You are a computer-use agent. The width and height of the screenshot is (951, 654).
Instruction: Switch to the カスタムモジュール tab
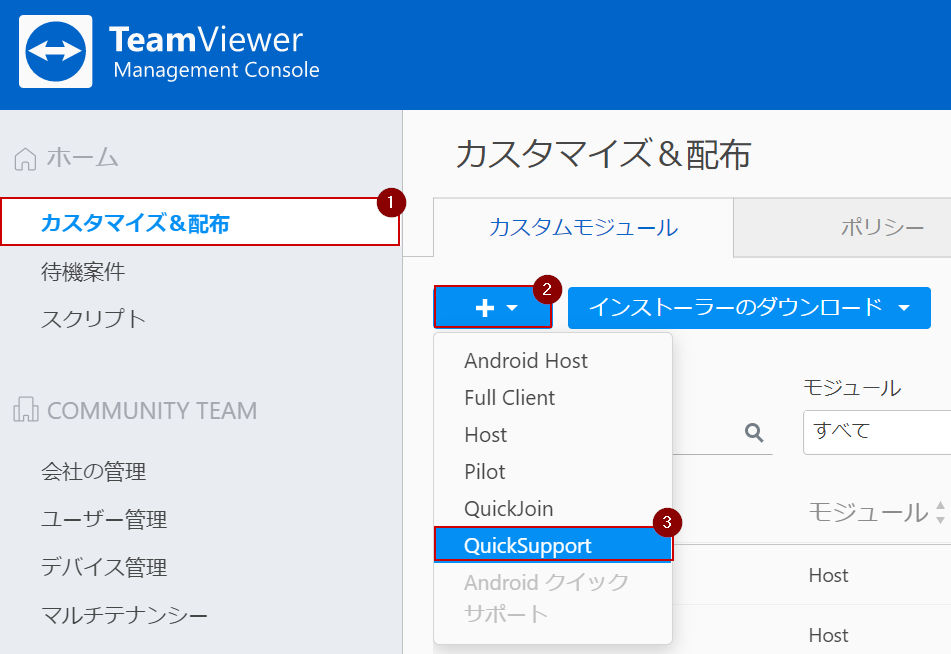[583, 228]
